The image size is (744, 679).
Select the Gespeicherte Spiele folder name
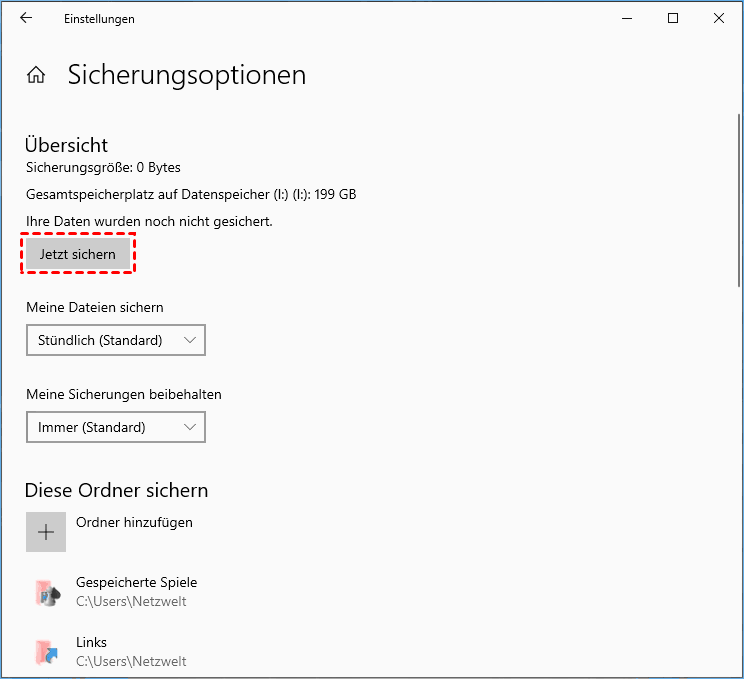click(136, 582)
